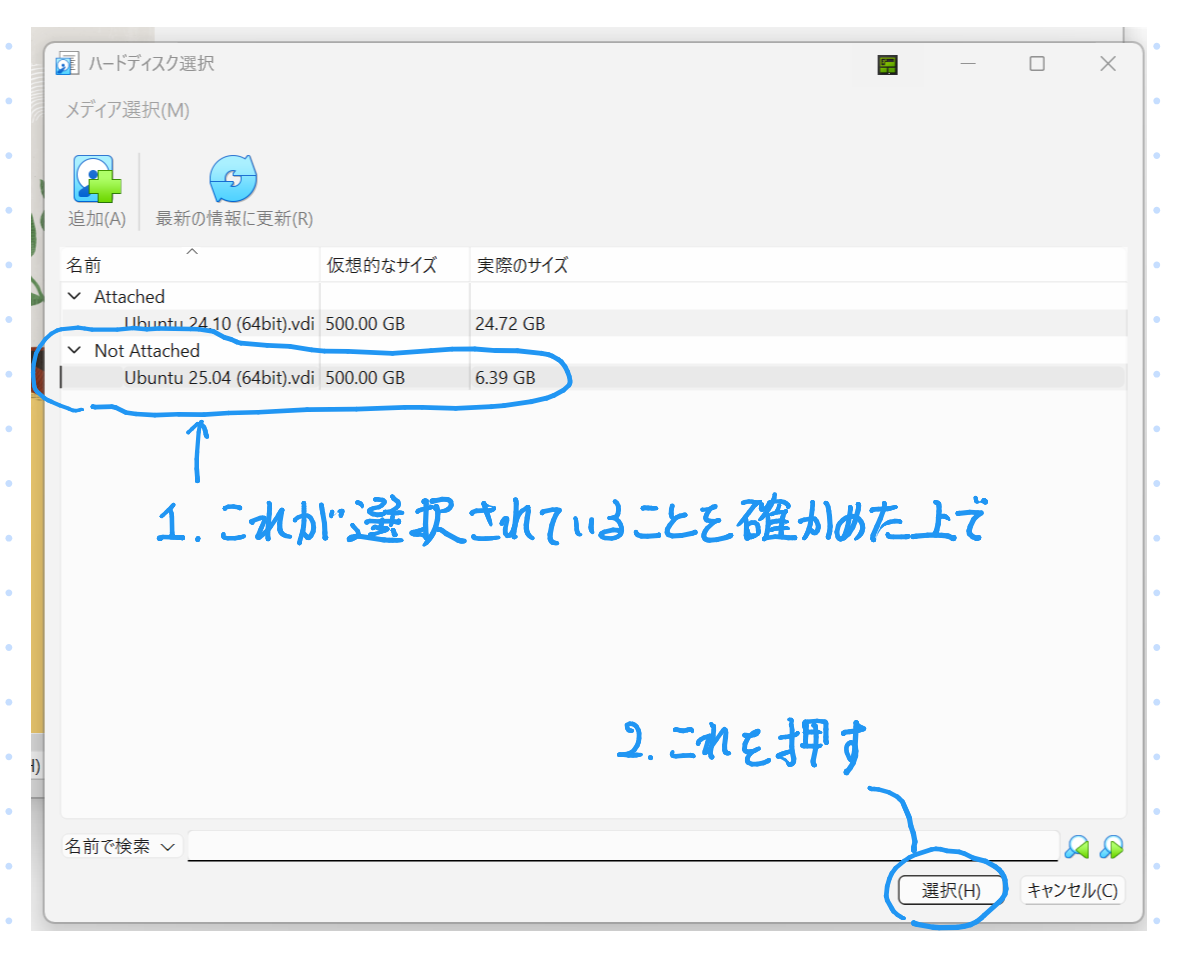
Task: Click the search next match icon
Action: (1111, 848)
